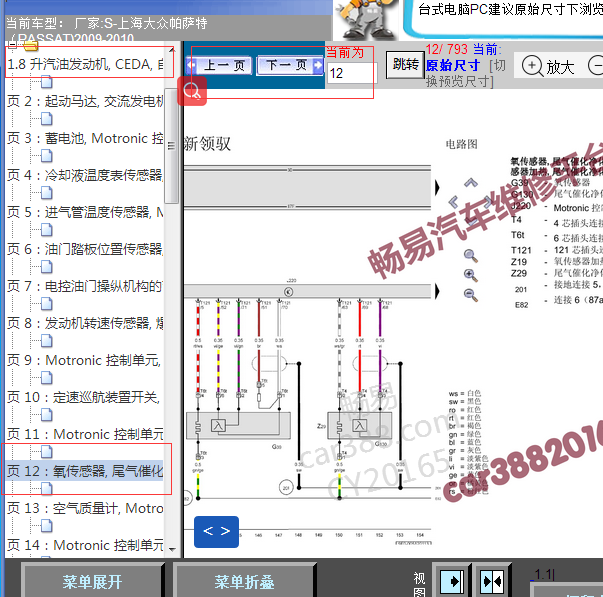Screen dimensions: 603x597
Task: Click the page number input showing 12
Action: click(351, 73)
